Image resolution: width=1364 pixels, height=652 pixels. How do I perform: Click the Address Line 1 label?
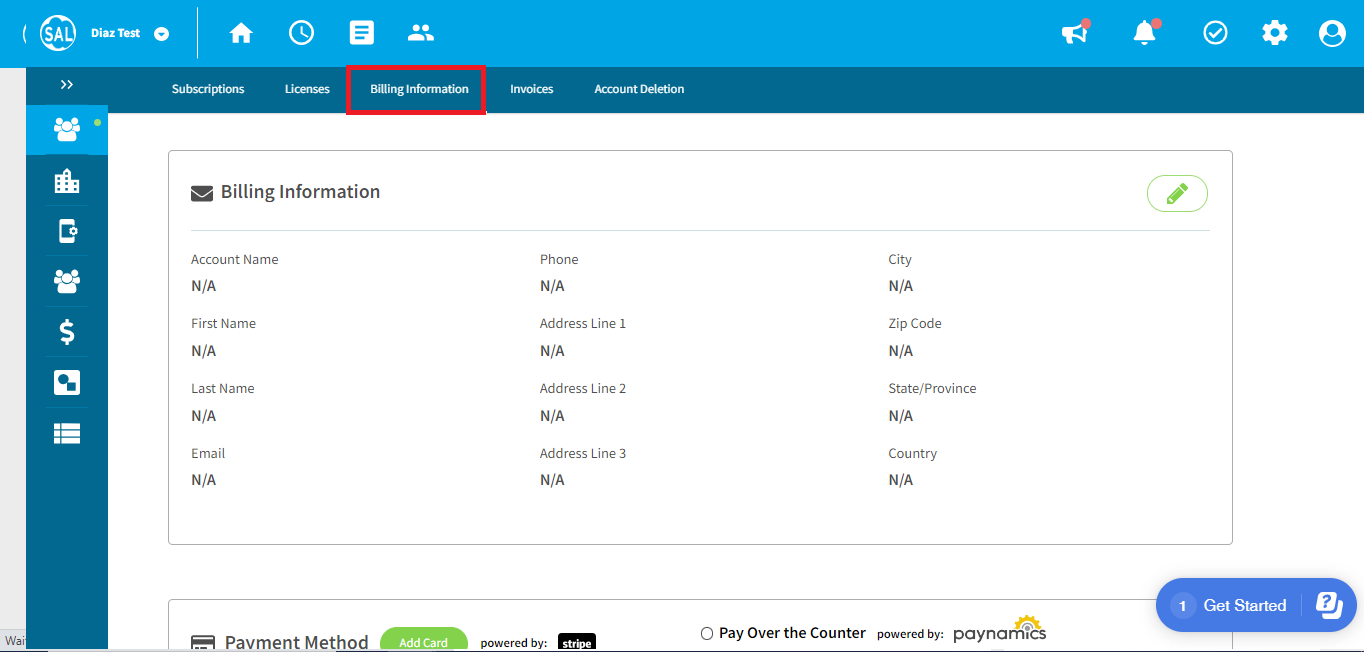pos(583,323)
